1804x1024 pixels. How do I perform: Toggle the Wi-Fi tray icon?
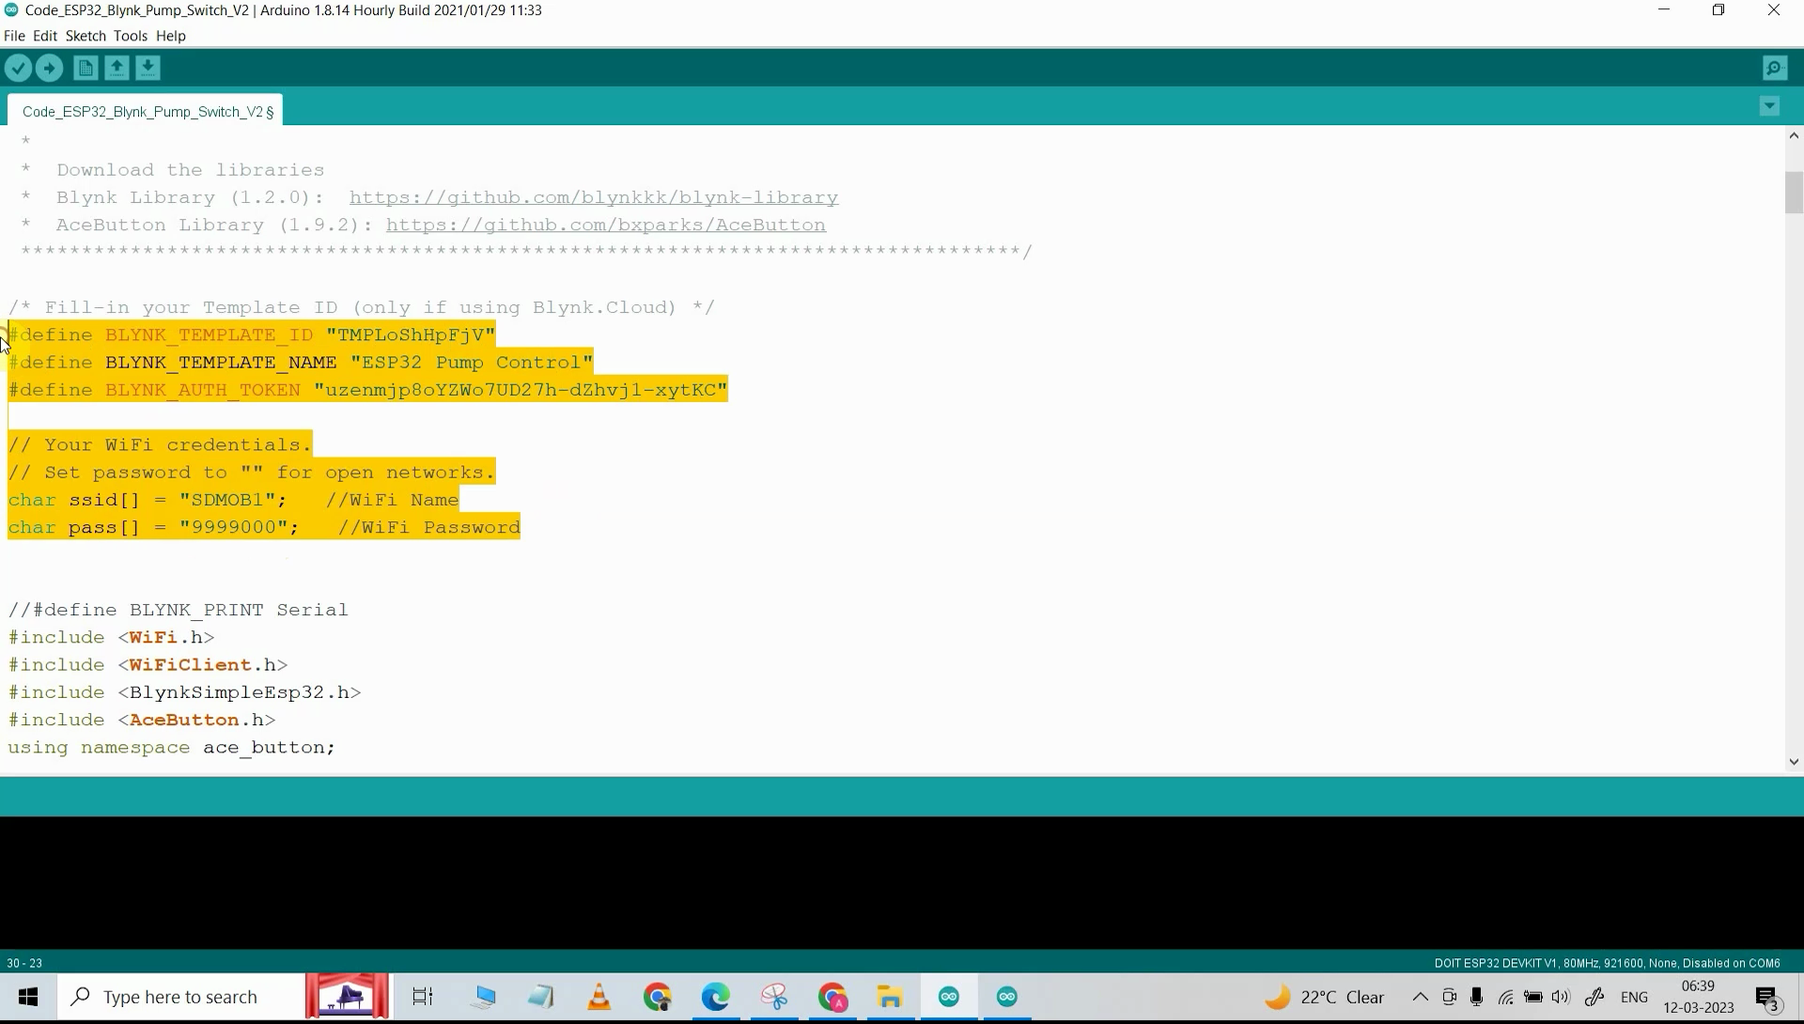[x=1505, y=996]
